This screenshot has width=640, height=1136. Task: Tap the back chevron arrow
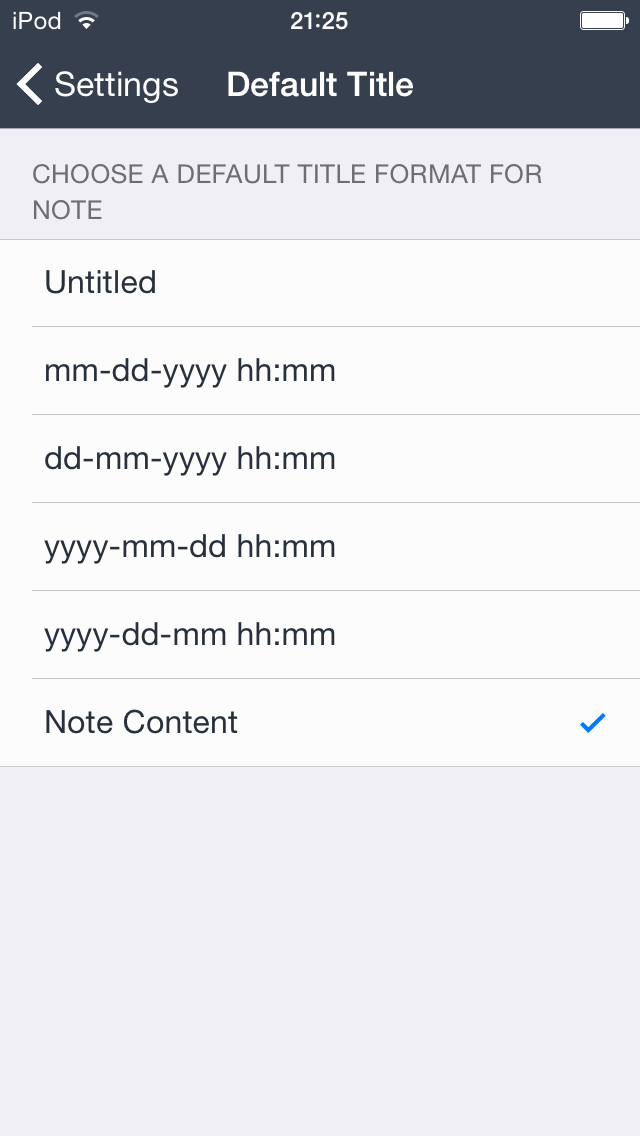pyautogui.click(x=30, y=85)
